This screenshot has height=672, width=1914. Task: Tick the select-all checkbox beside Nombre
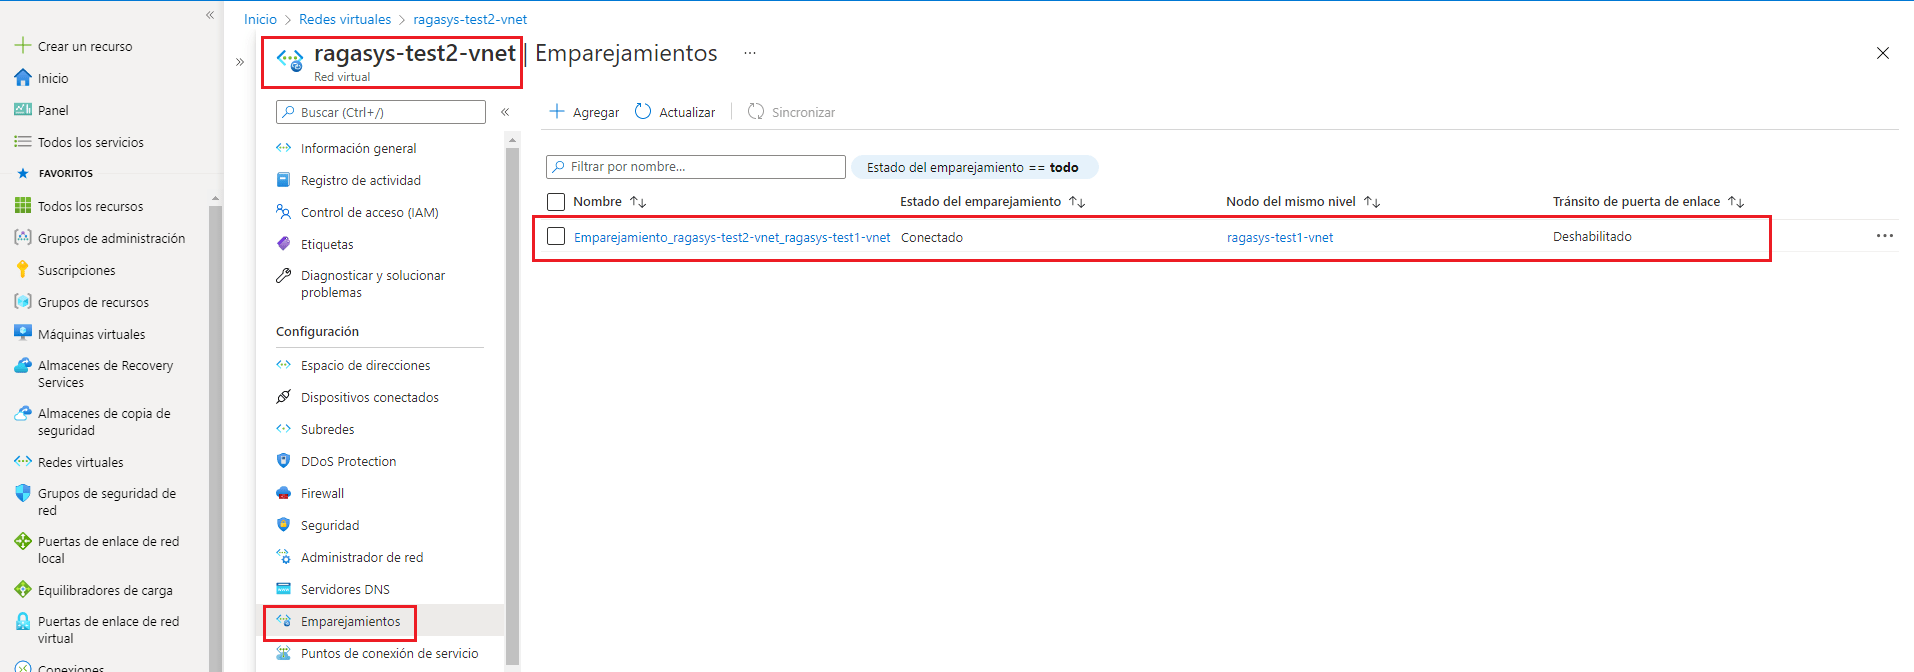pos(557,202)
